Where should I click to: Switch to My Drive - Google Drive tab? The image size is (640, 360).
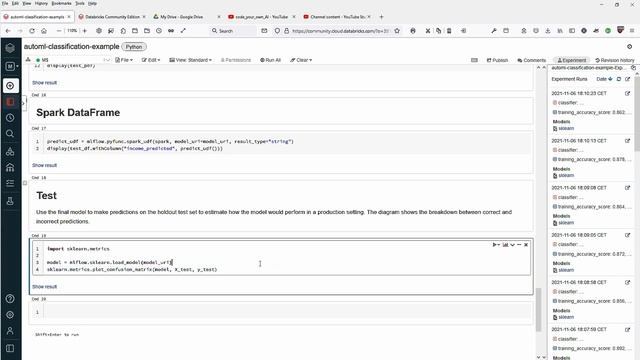[x=187, y=17]
